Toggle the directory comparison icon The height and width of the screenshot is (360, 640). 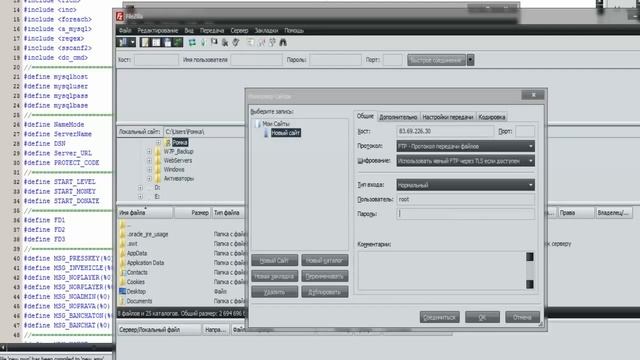261,42
